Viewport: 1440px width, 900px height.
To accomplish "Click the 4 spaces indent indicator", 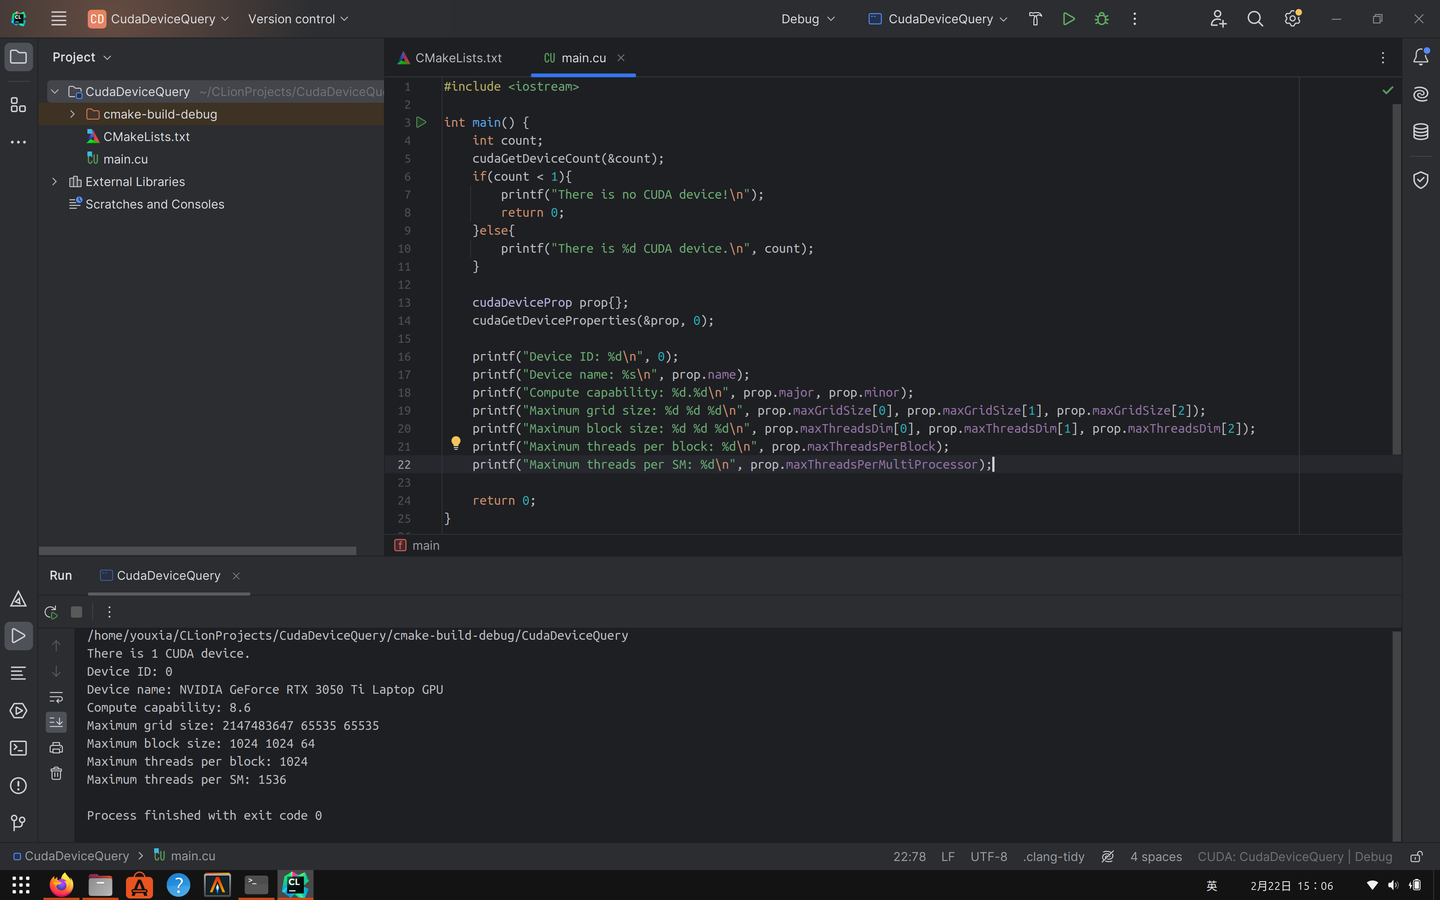I will (1156, 856).
